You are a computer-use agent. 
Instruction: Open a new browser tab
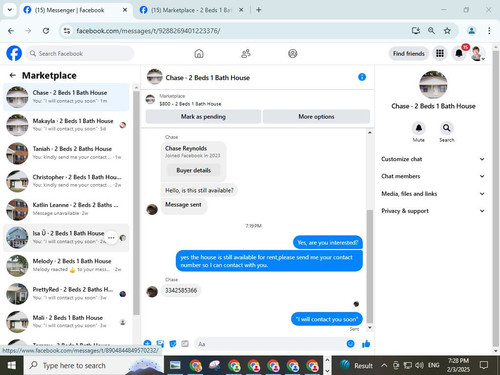coord(259,10)
